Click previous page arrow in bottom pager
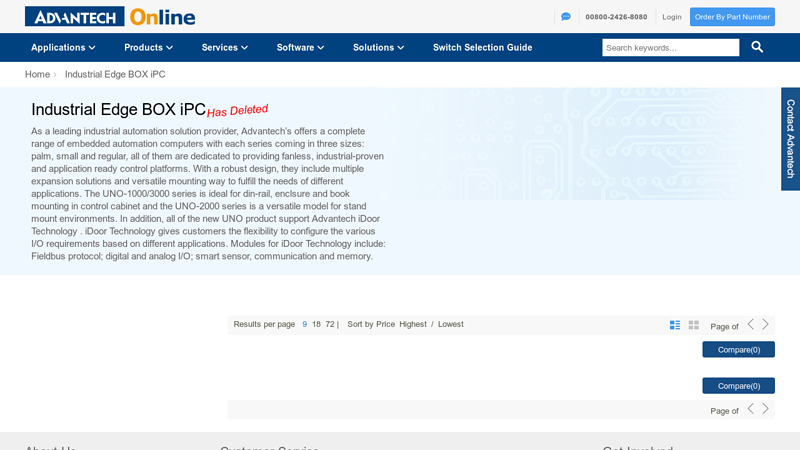The width and height of the screenshot is (800, 450). tap(751, 409)
